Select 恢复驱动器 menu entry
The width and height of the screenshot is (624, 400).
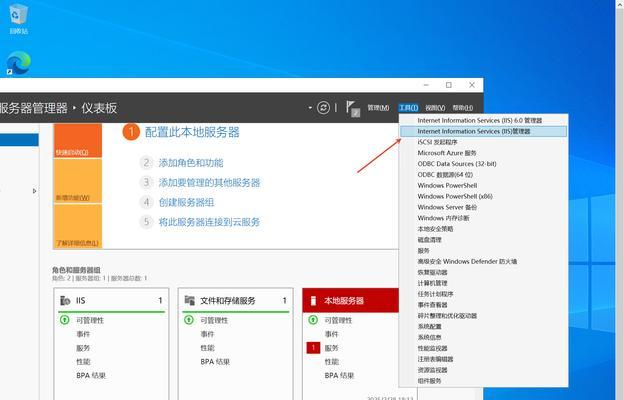[484, 272]
